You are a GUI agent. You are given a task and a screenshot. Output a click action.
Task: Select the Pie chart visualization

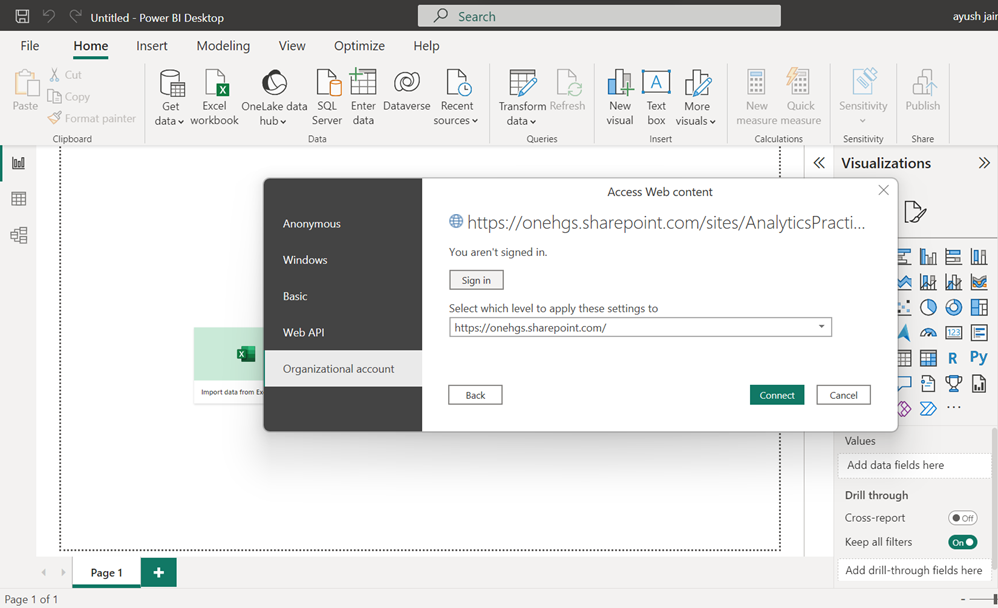(x=928, y=308)
